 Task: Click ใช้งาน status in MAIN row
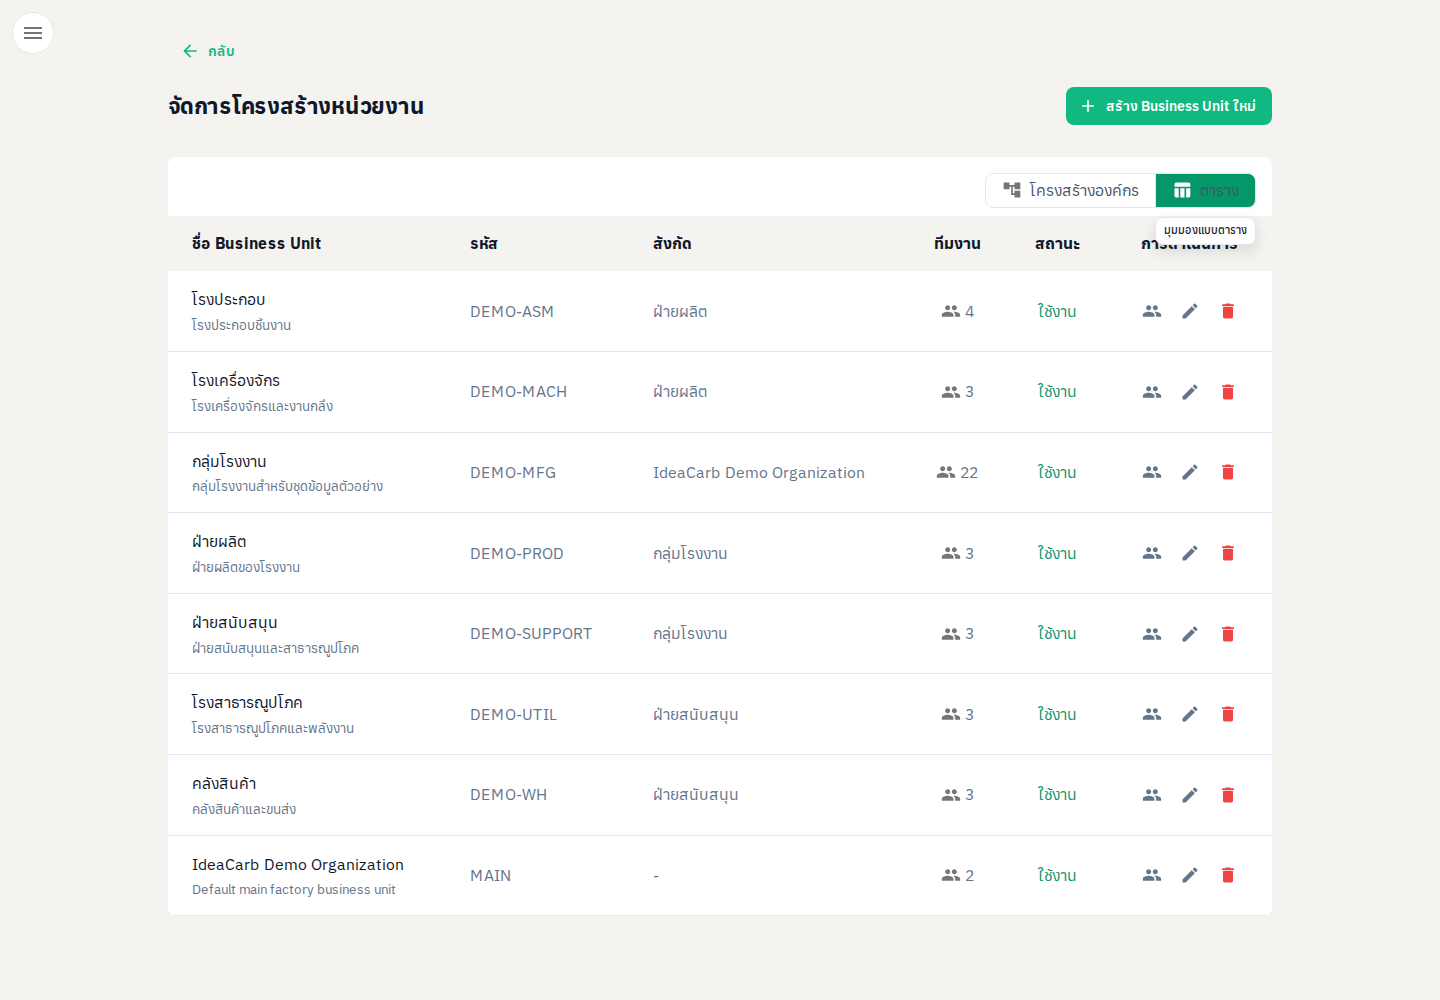1057,876
